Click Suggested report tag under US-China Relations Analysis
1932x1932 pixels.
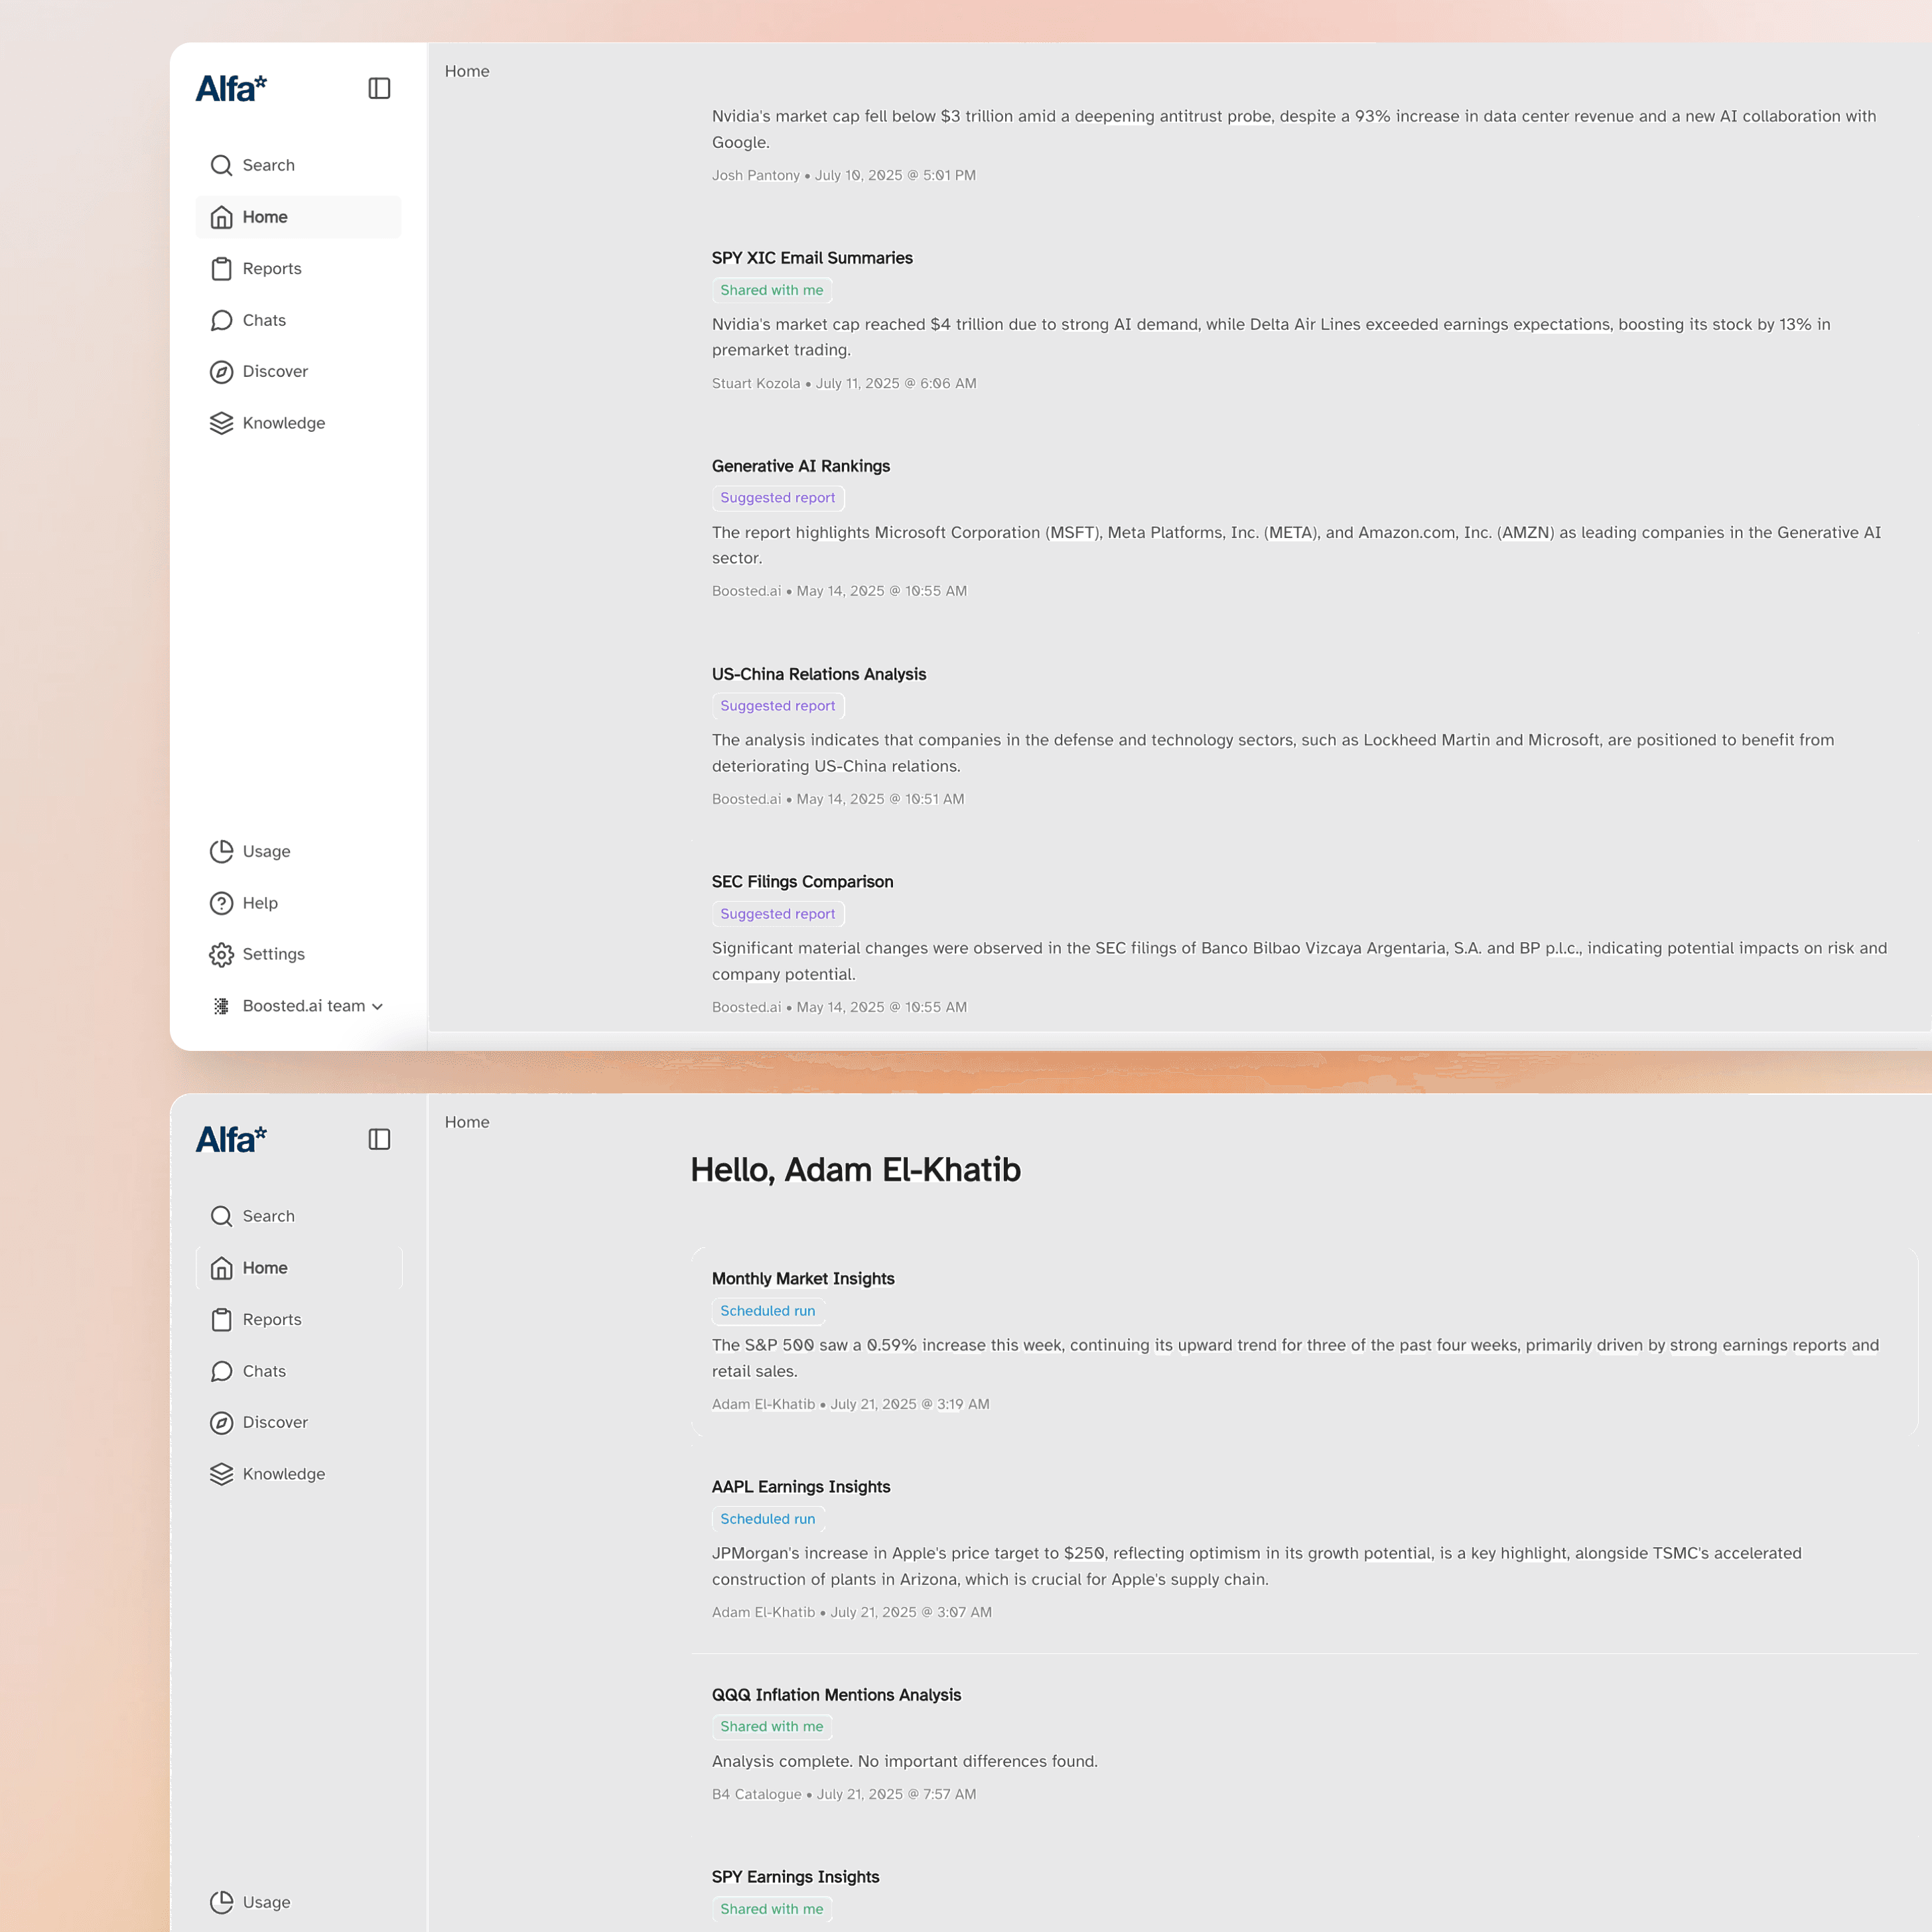point(777,706)
